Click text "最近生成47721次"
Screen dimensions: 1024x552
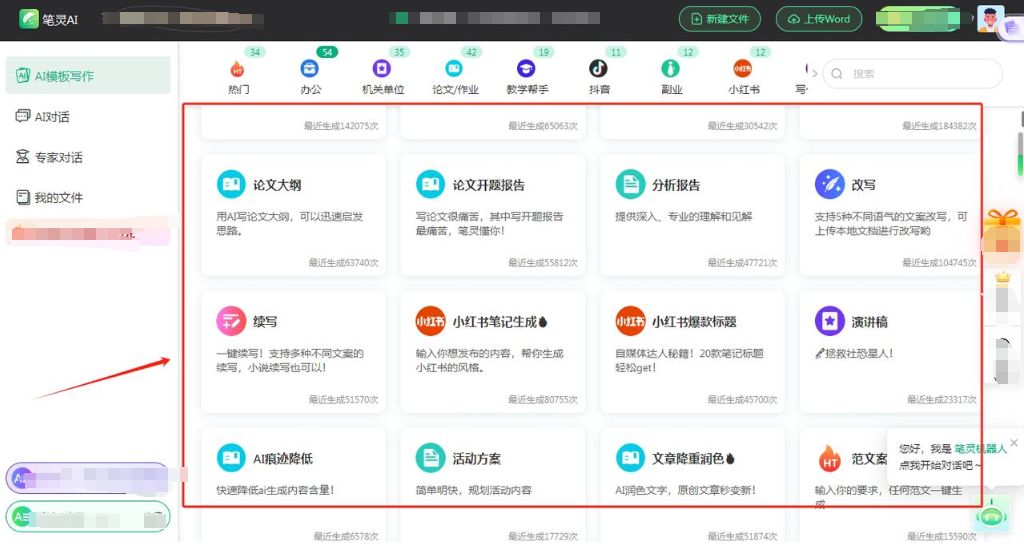743,263
